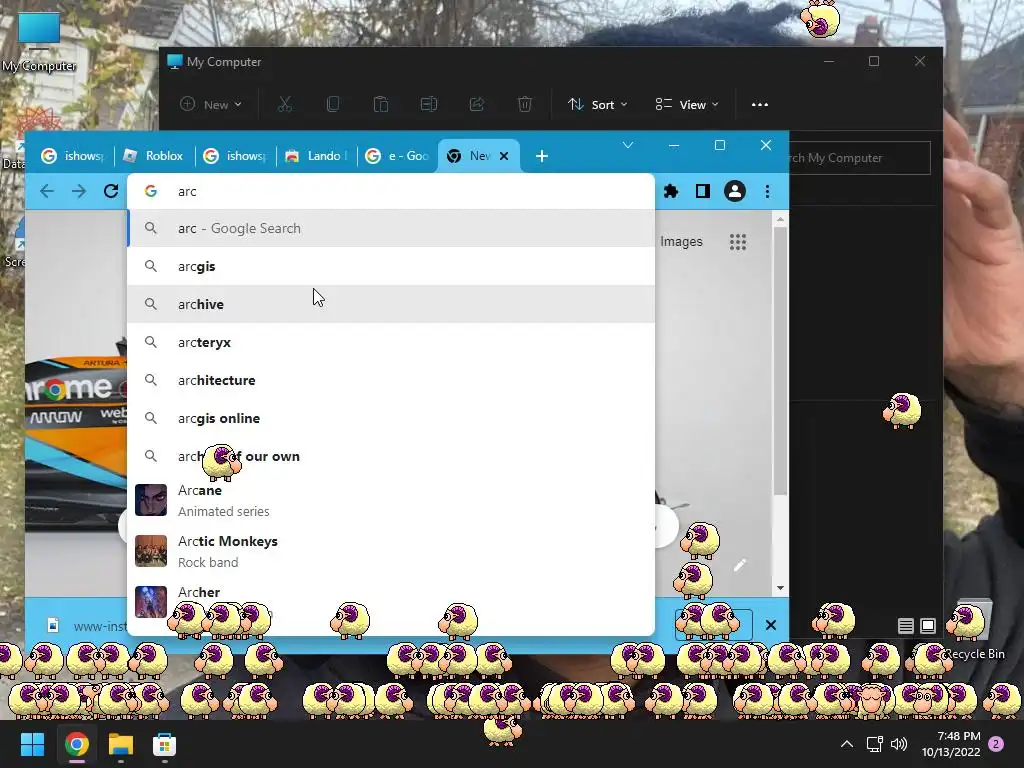Select the Archer suggestion

coord(391,602)
